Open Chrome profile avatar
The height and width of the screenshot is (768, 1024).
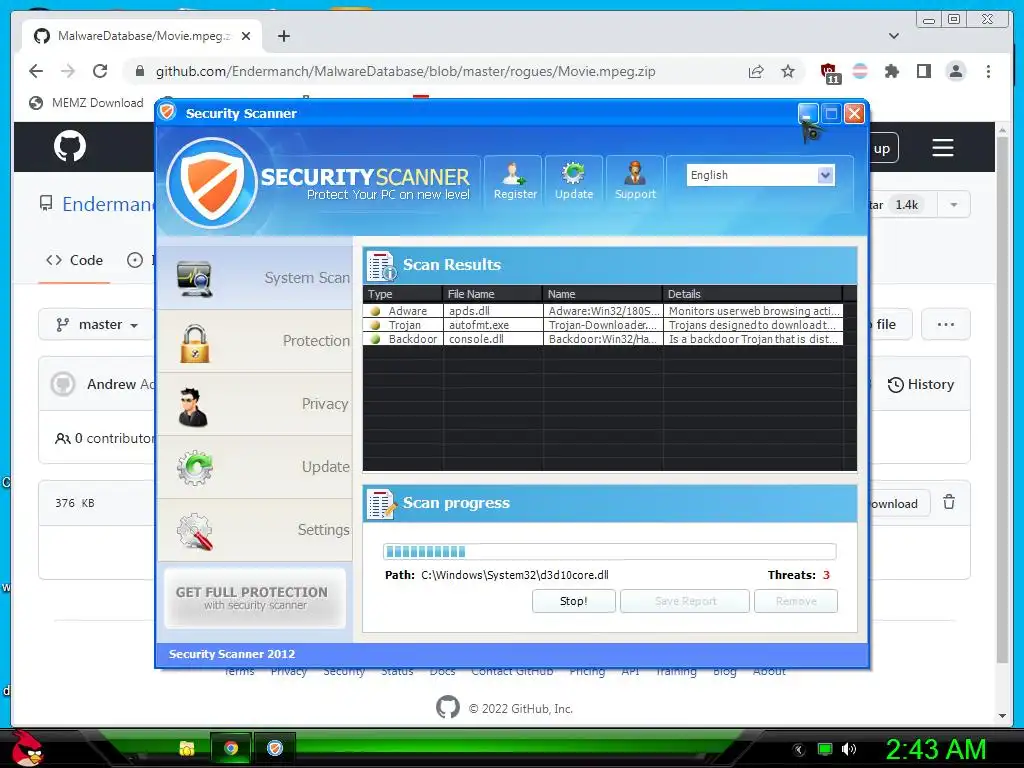click(956, 71)
